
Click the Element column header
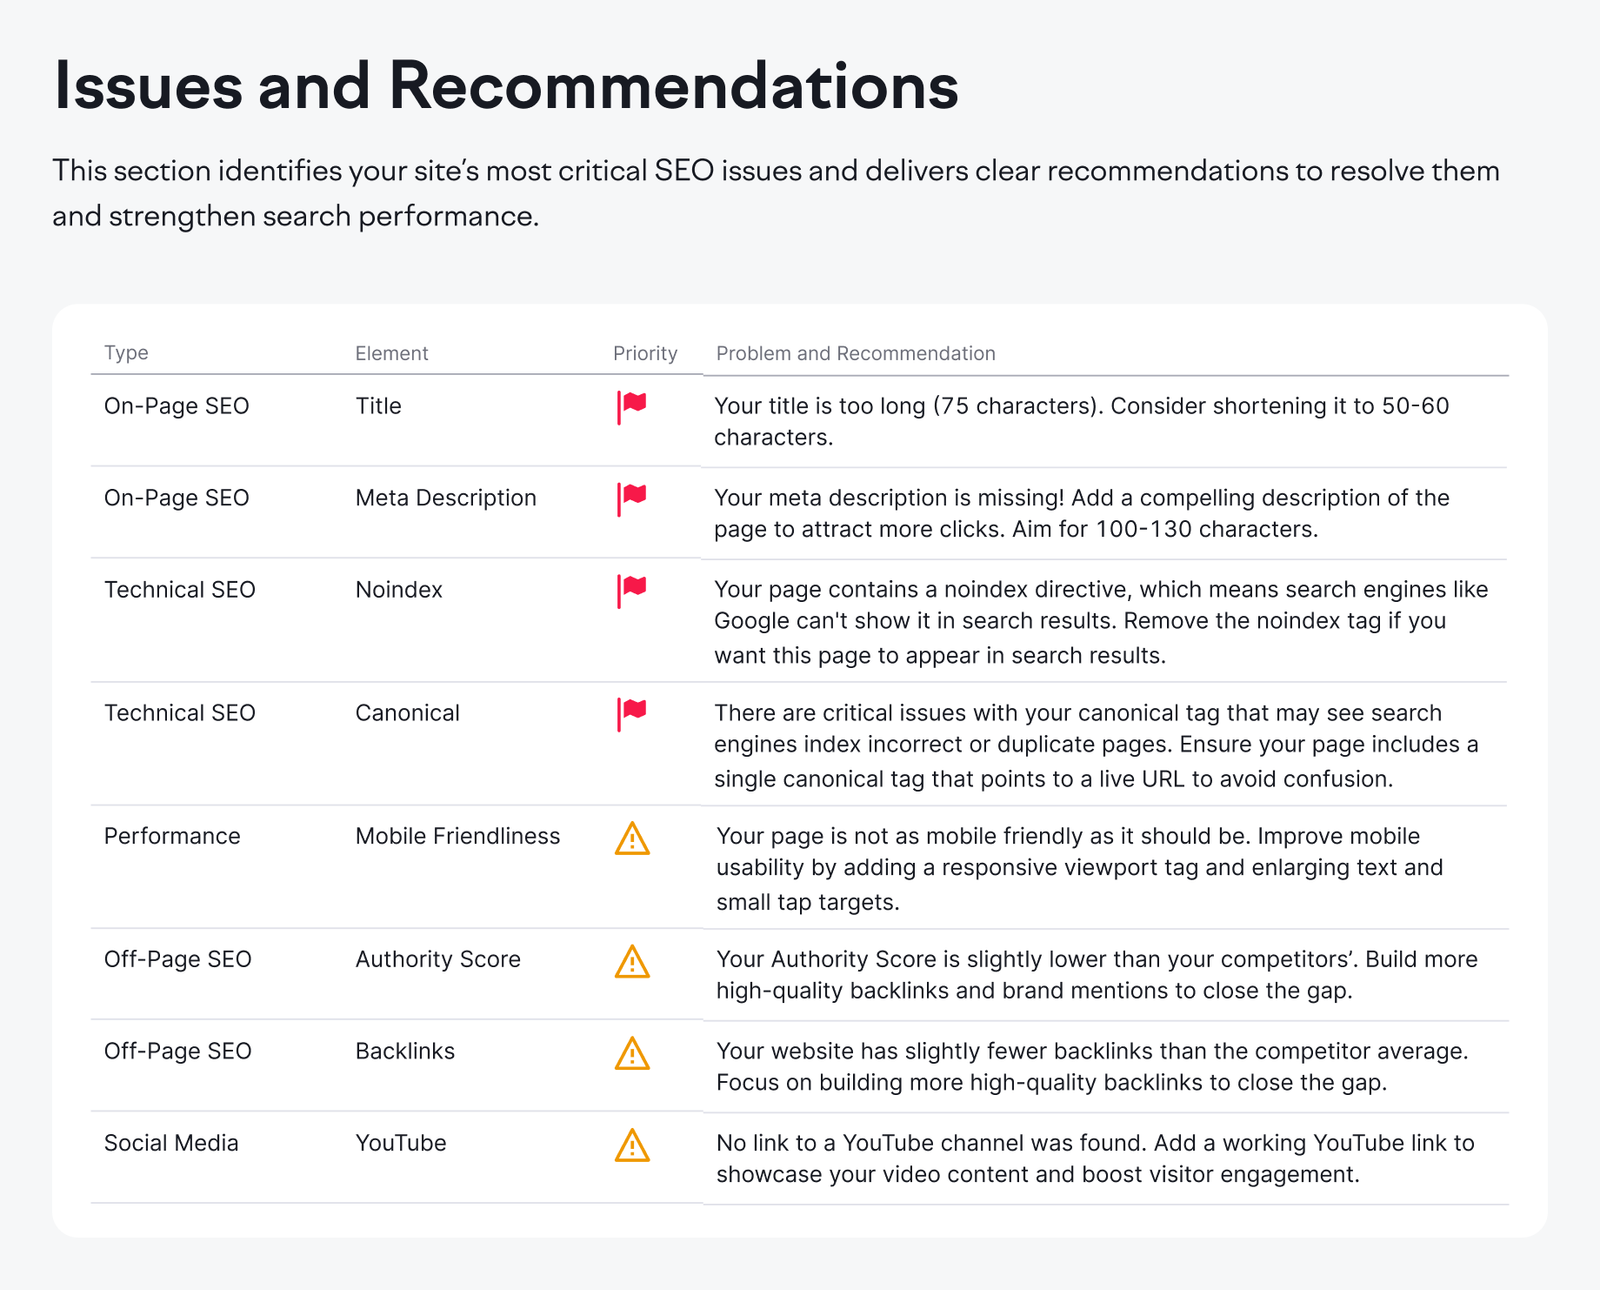[x=391, y=353]
